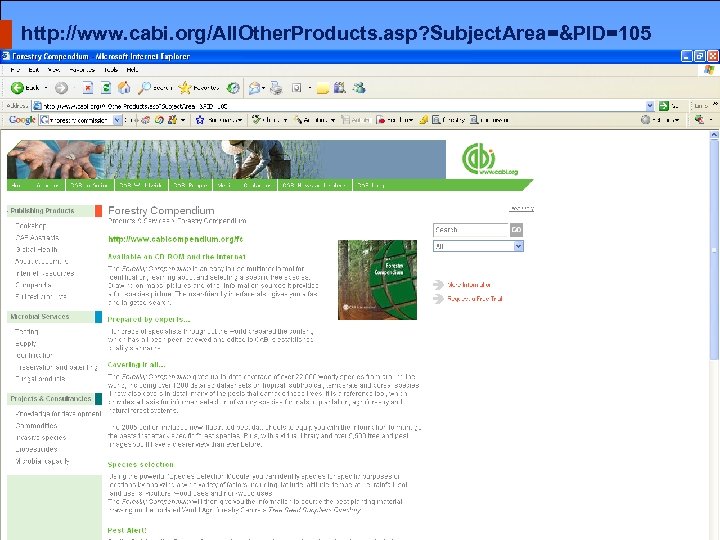Click the Forestry Compendium cover image
Image resolution: width=720 pixels, height=540 pixels.
[377, 280]
